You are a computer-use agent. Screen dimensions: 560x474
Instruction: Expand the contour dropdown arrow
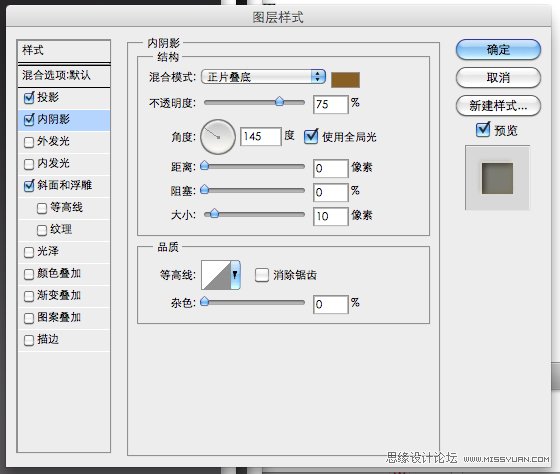(235, 275)
